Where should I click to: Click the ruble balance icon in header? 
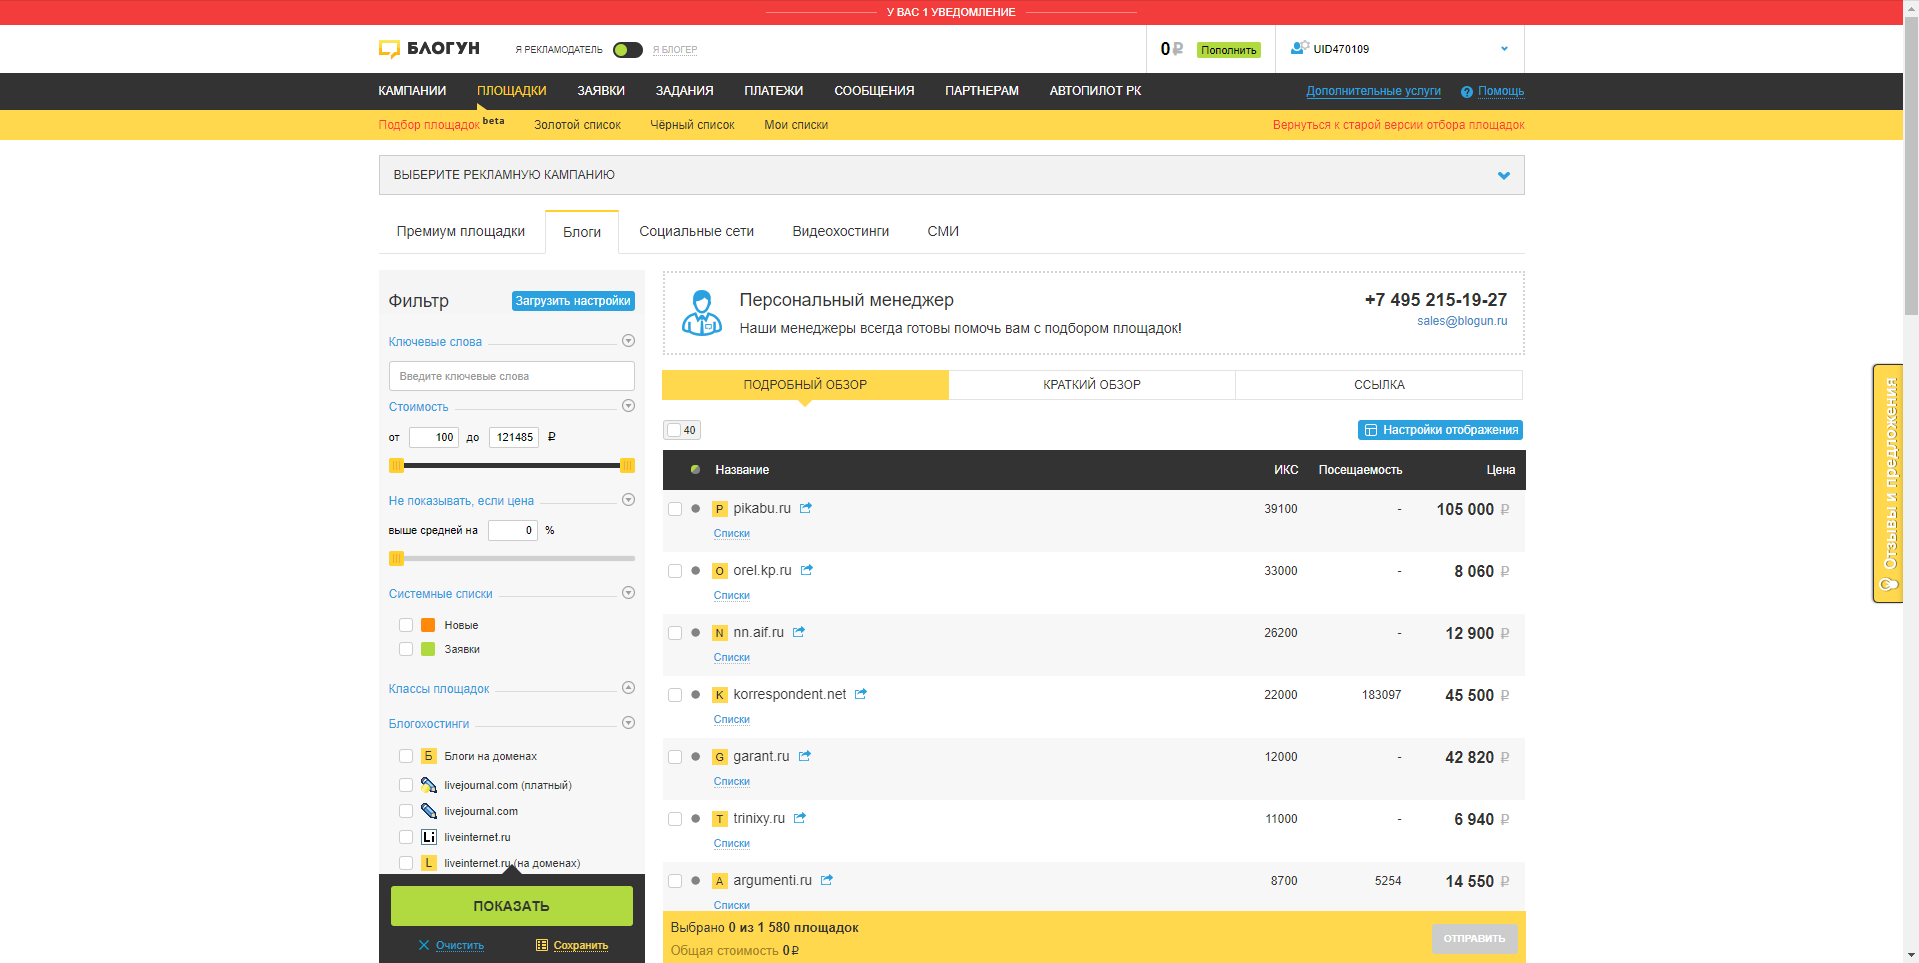(1178, 49)
